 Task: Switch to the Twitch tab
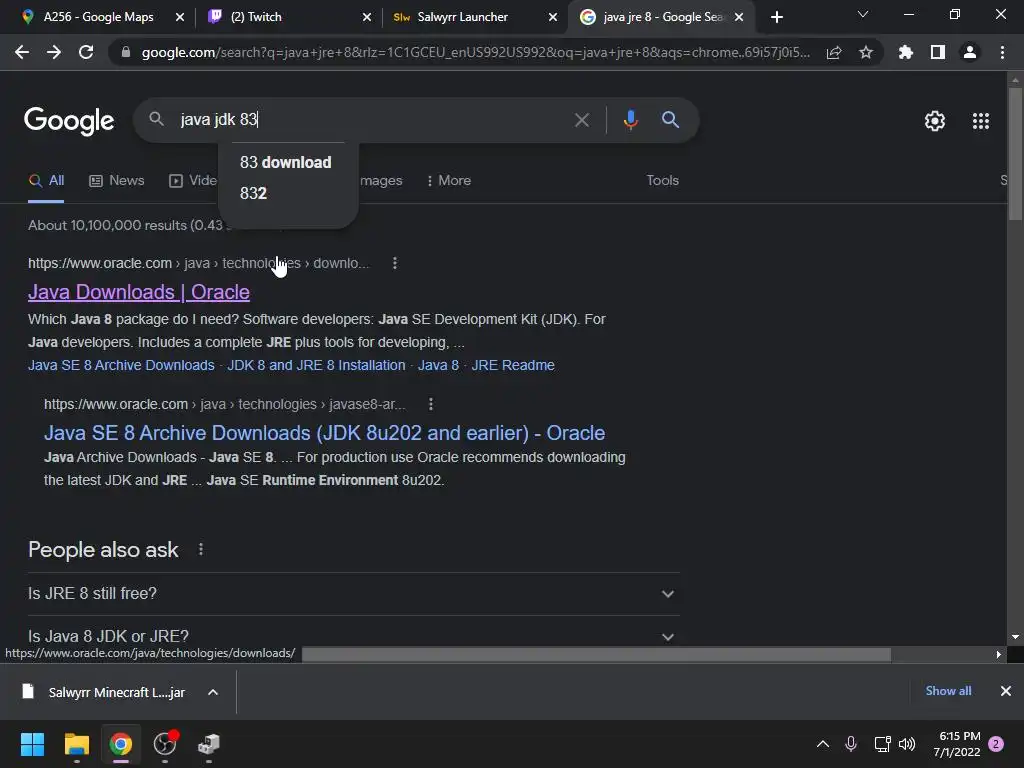256,17
